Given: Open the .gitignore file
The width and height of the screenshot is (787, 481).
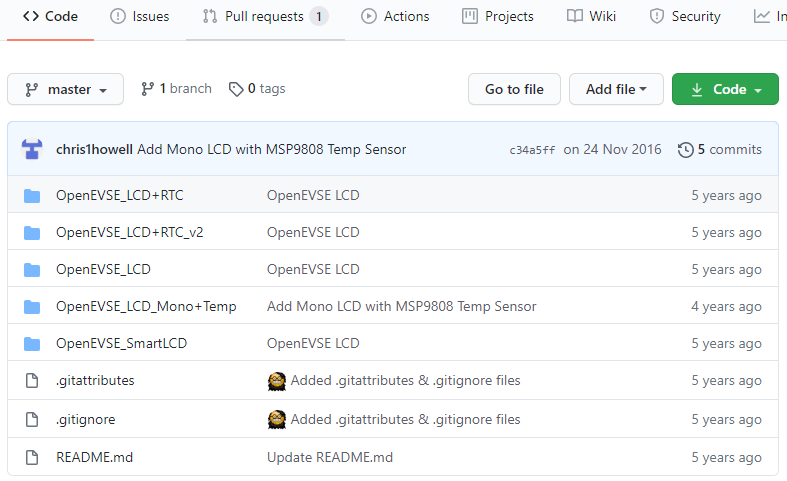Looking at the screenshot, I should pos(86,419).
